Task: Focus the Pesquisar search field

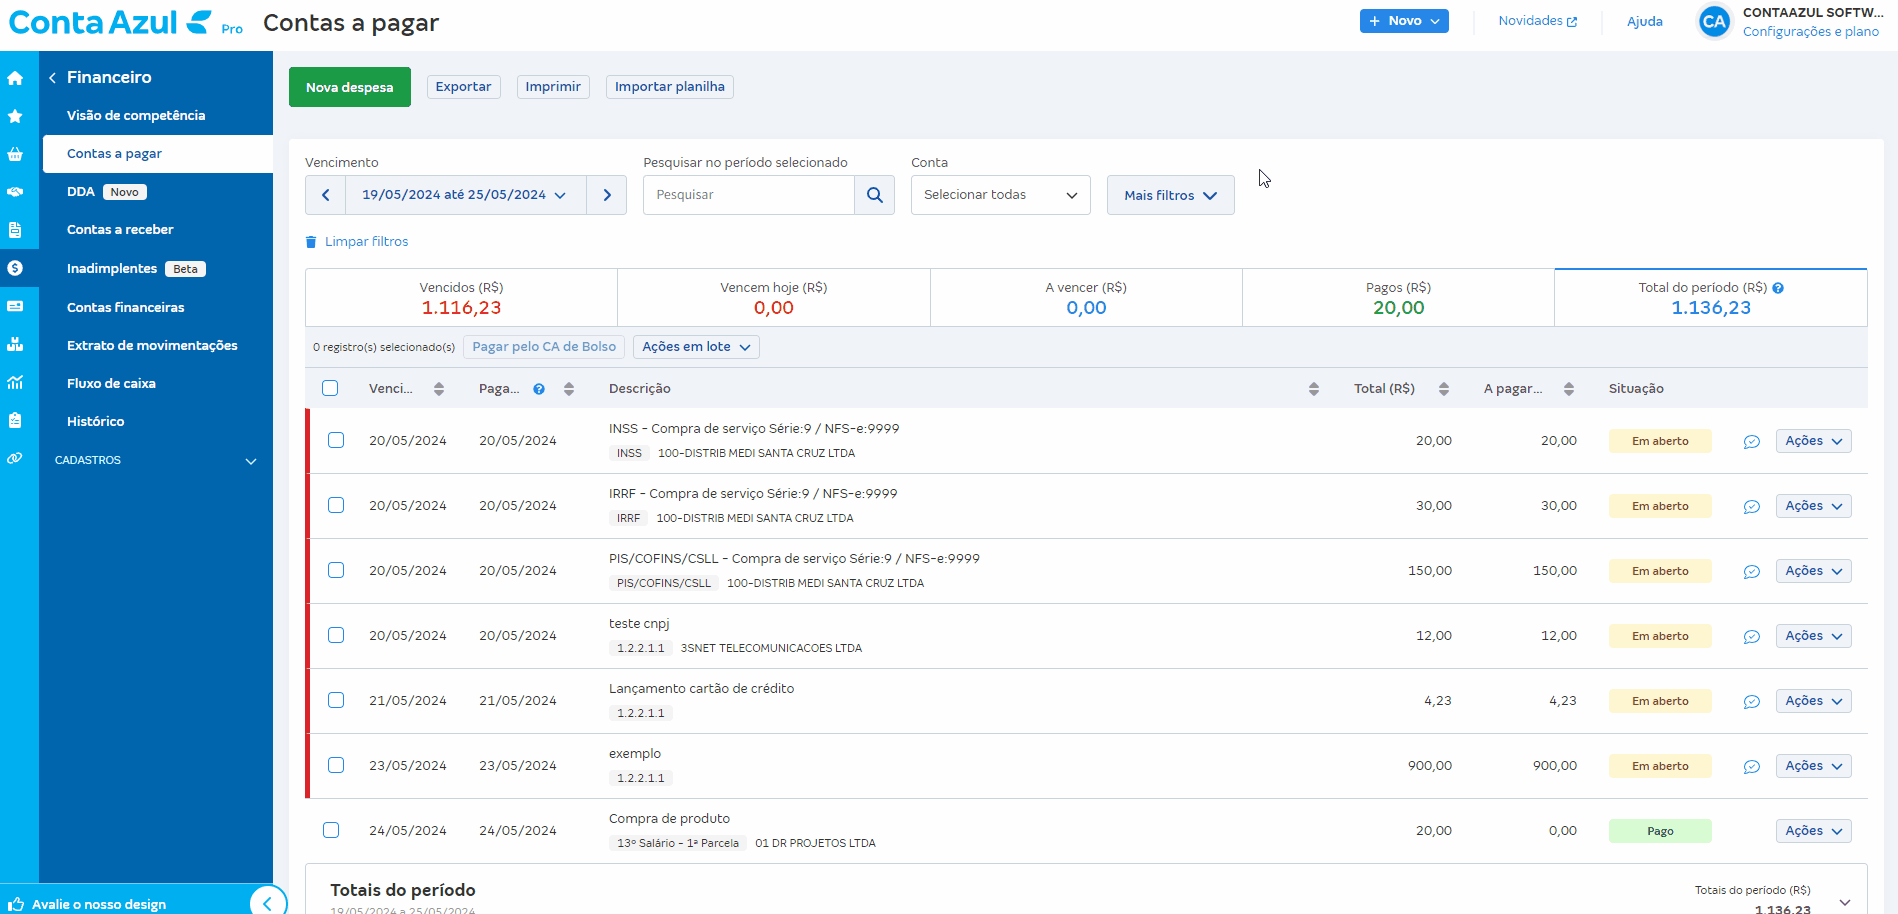Action: coord(749,195)
